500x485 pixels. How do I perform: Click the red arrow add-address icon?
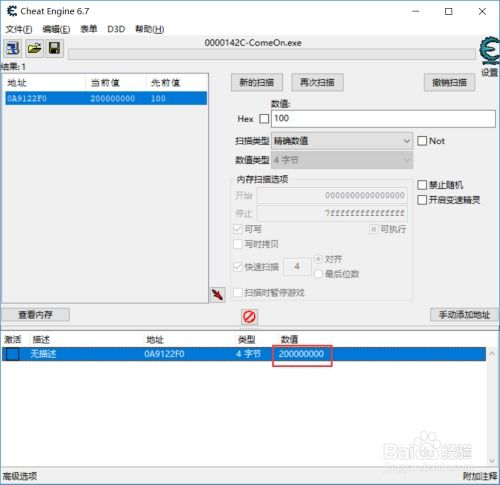click(218, 295)
